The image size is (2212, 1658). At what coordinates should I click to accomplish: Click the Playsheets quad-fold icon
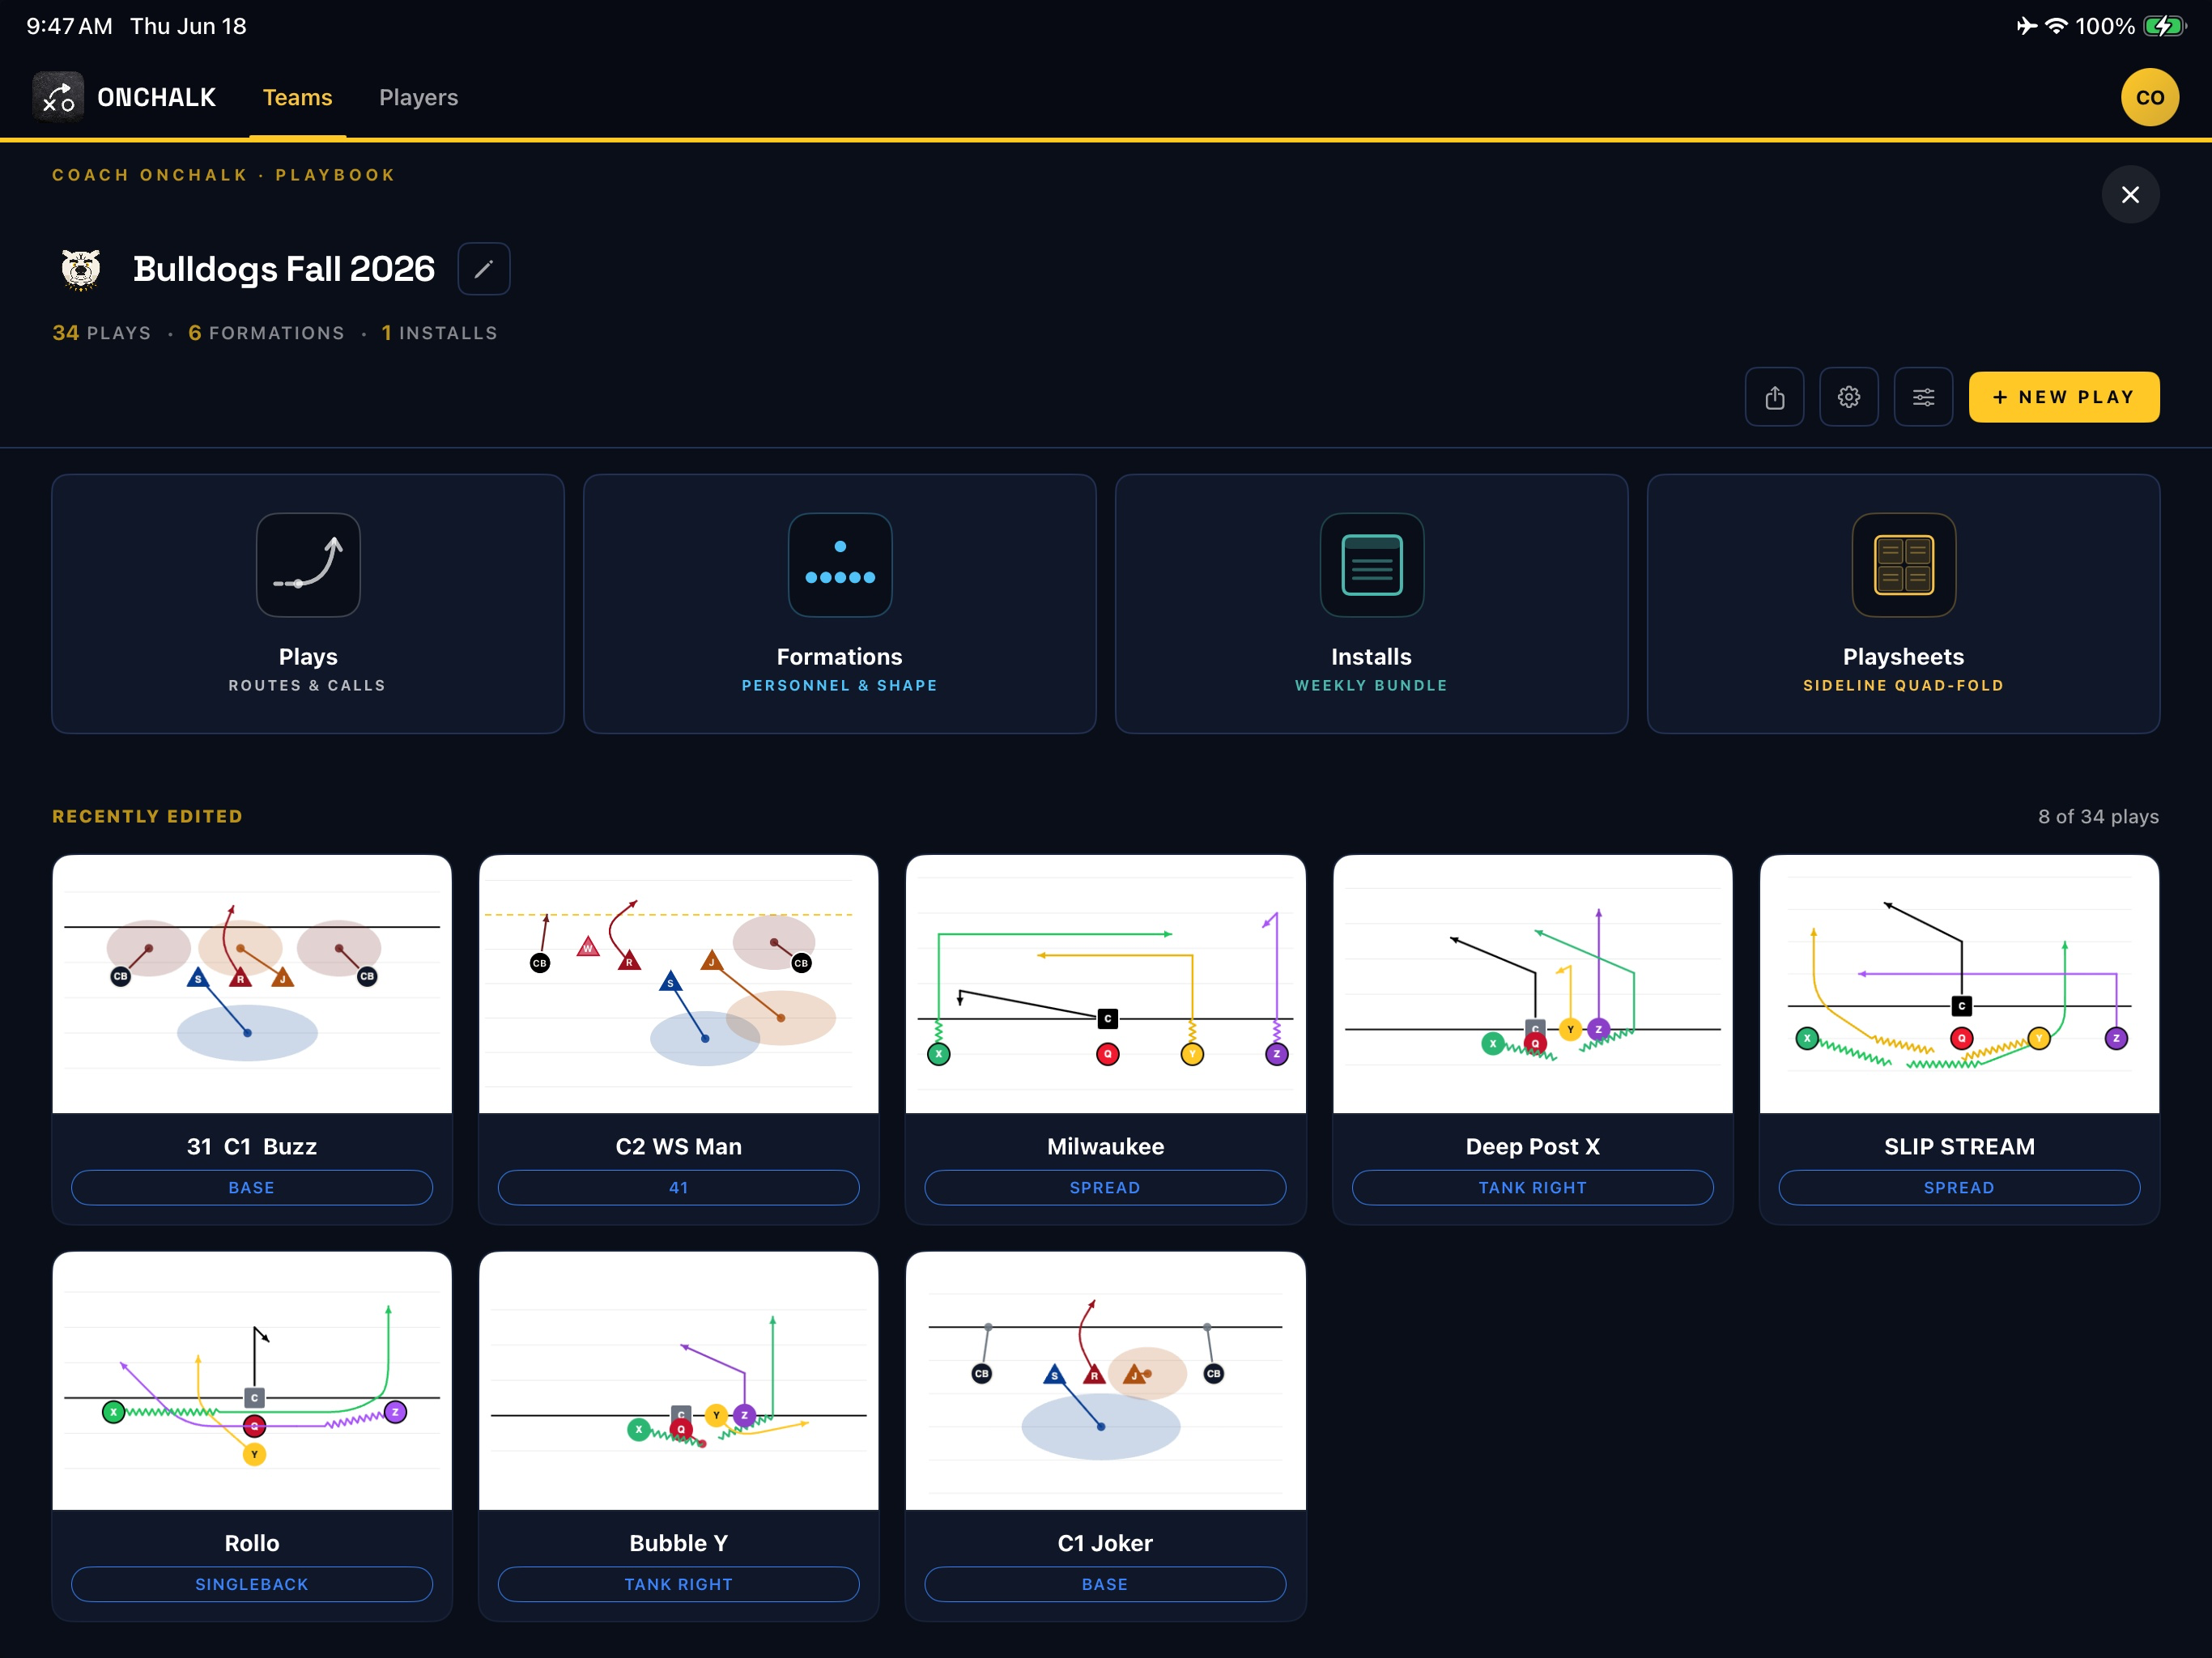1903,565
